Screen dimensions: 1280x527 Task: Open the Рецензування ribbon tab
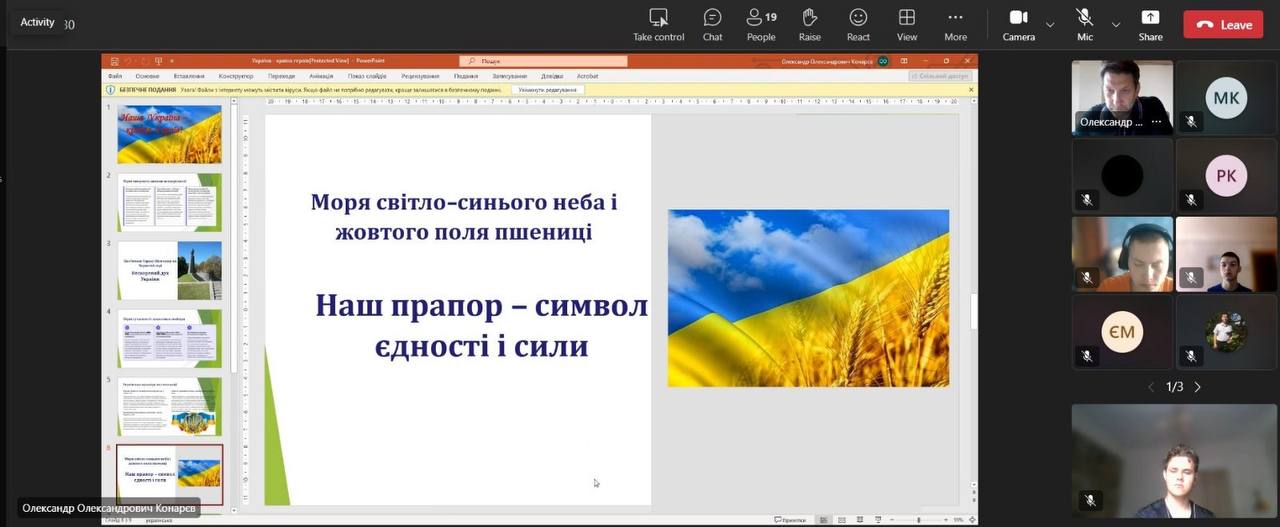pyautogui.click(x=420, y=76)
